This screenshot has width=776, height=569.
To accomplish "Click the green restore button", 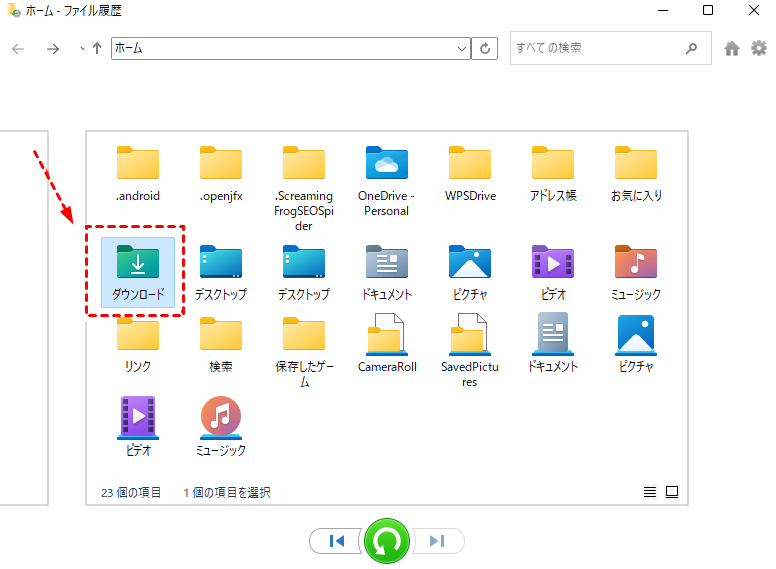I will pos(387,541).
